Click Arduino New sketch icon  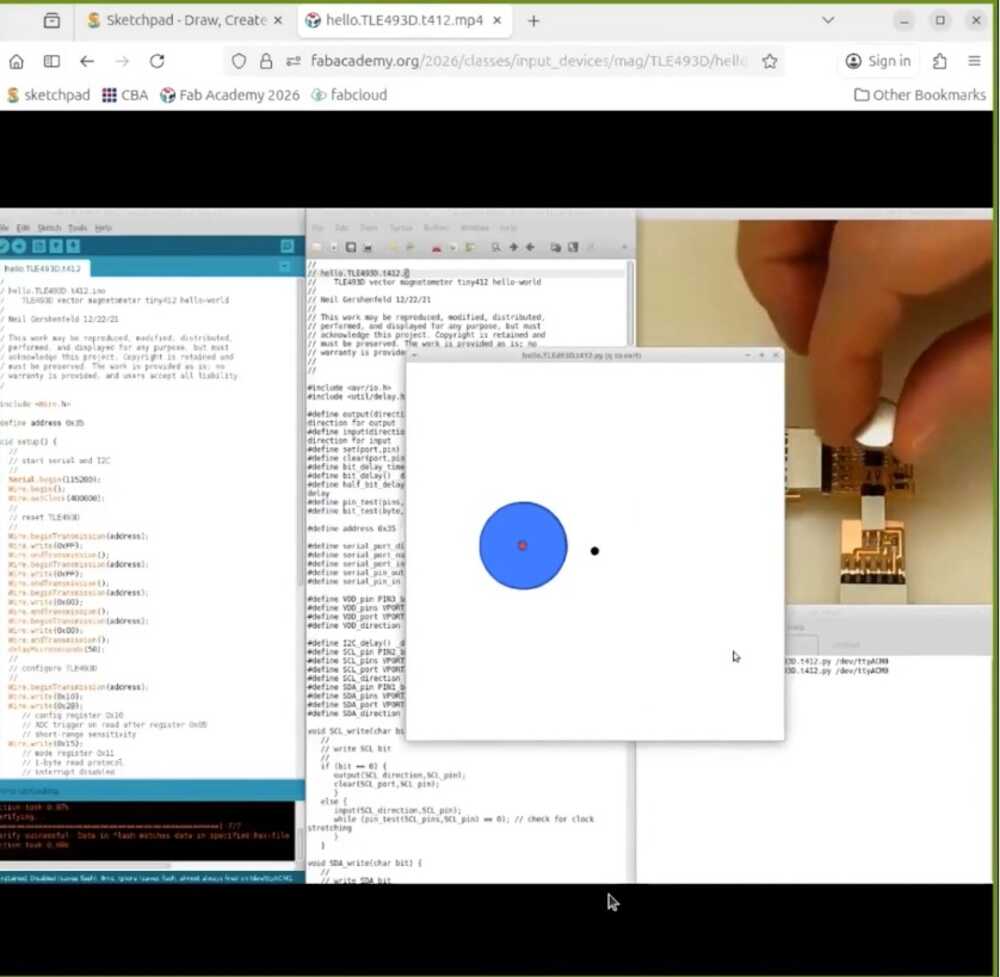click(x=40, y=247)
